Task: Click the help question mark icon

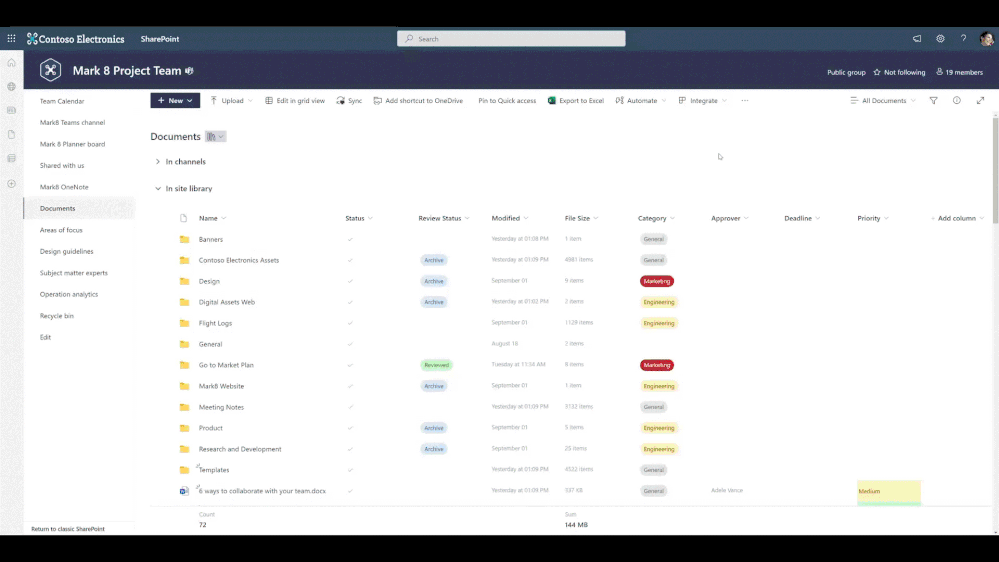Action: tap(963, 38)
